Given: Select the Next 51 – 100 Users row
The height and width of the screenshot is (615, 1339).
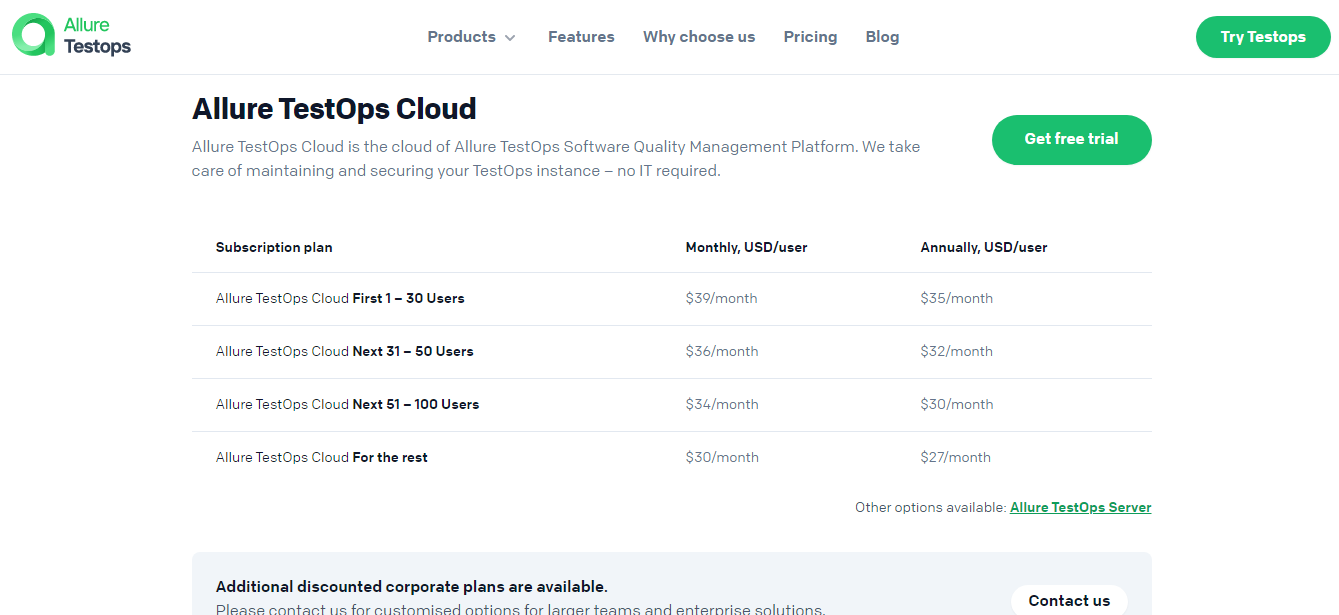Looking at the screenshot, I should (x=347, y=404).
